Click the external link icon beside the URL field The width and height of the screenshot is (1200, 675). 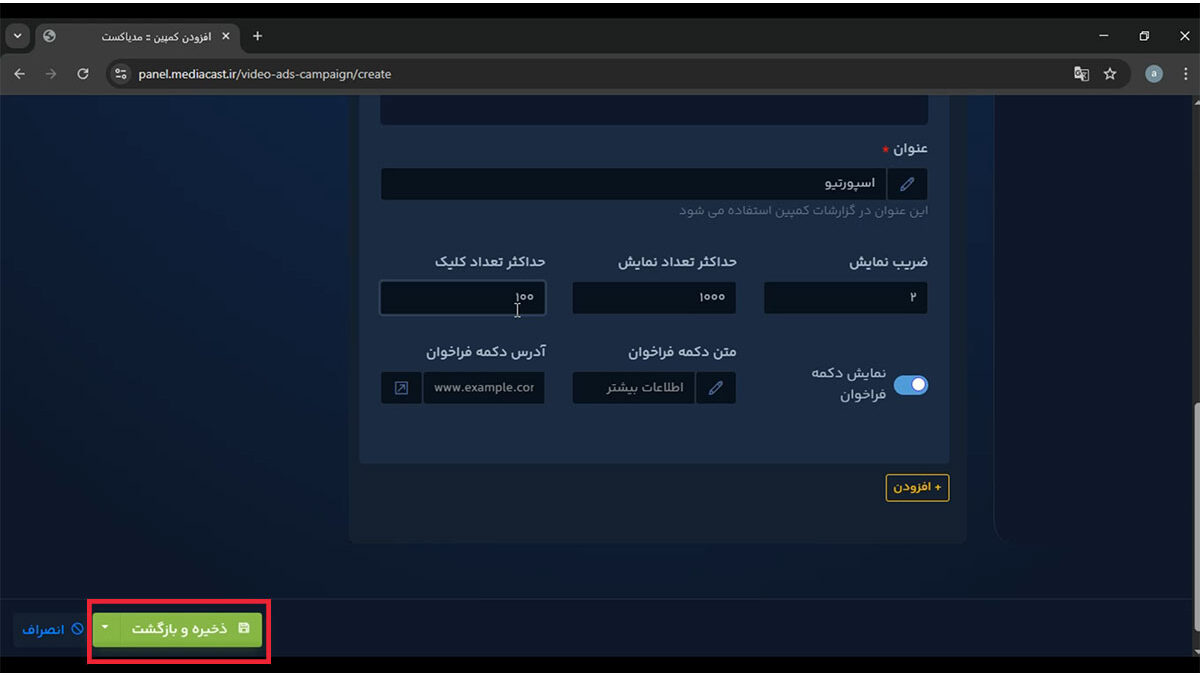tap(401, 388)
